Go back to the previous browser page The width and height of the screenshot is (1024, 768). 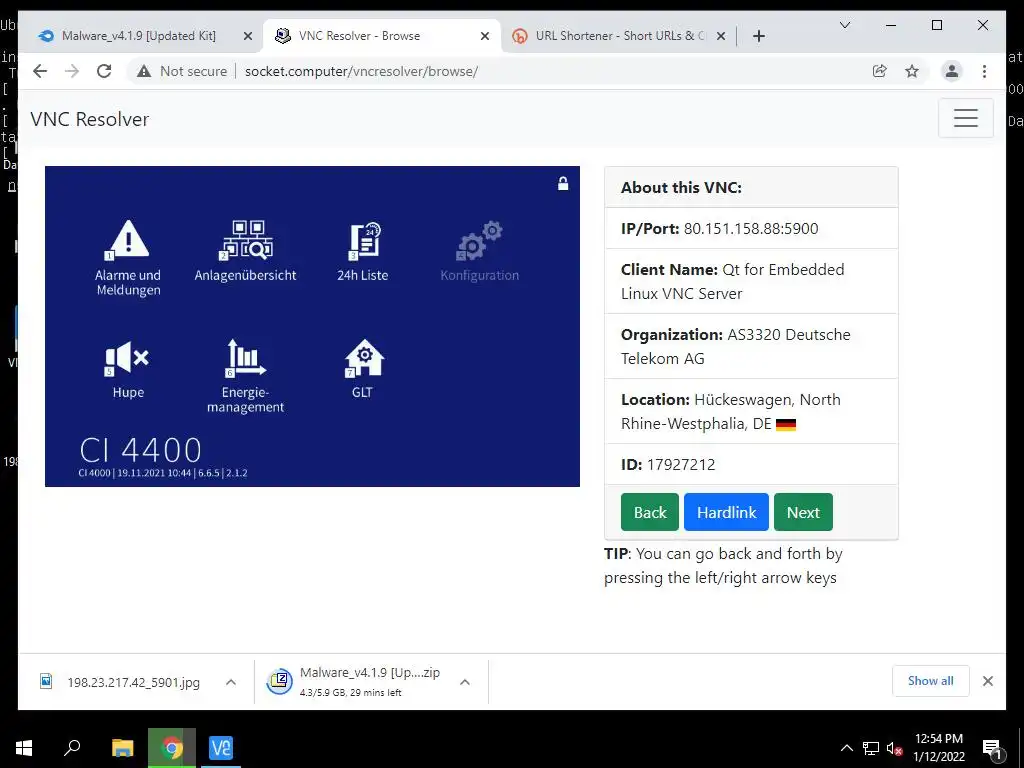click(x=40, y=71)
